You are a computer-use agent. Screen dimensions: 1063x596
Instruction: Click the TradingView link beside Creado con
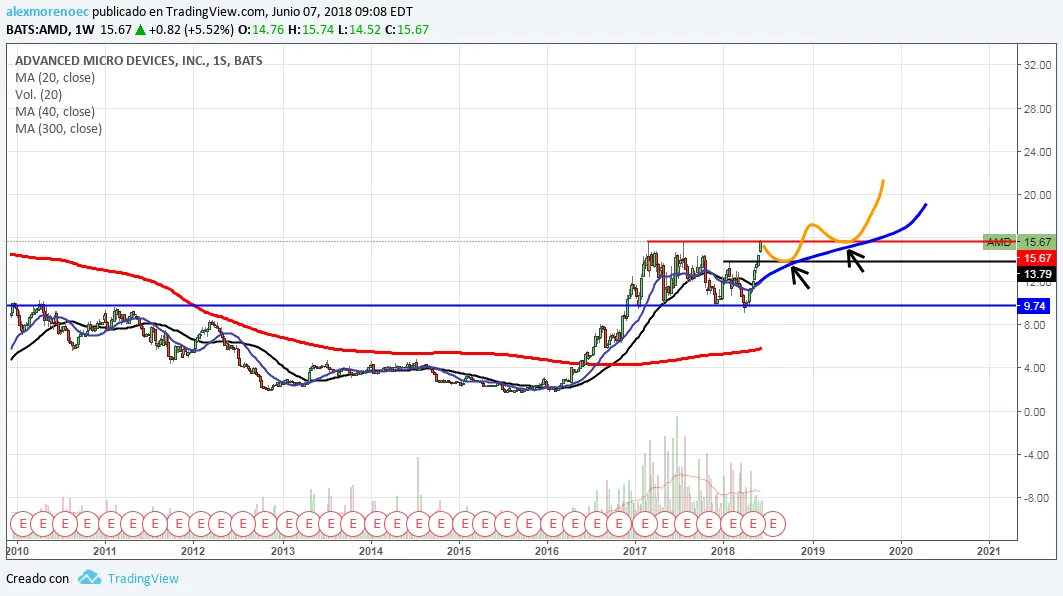(x=143, y=578)
